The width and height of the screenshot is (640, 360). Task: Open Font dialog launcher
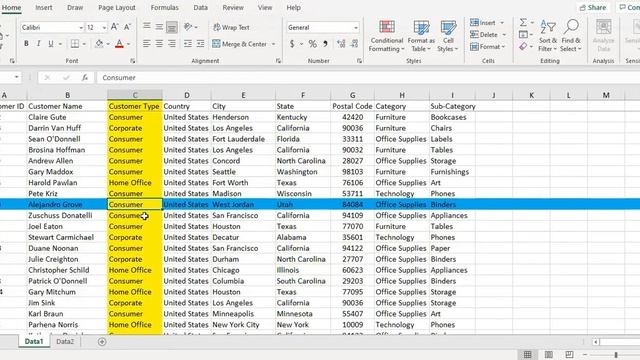click(x=133, y=61)
